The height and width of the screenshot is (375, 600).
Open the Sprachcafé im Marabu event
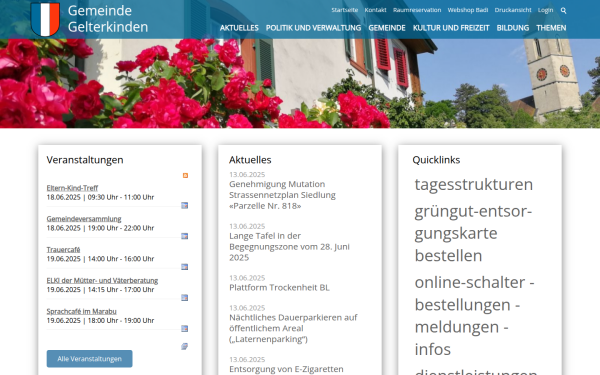point(82,311)
